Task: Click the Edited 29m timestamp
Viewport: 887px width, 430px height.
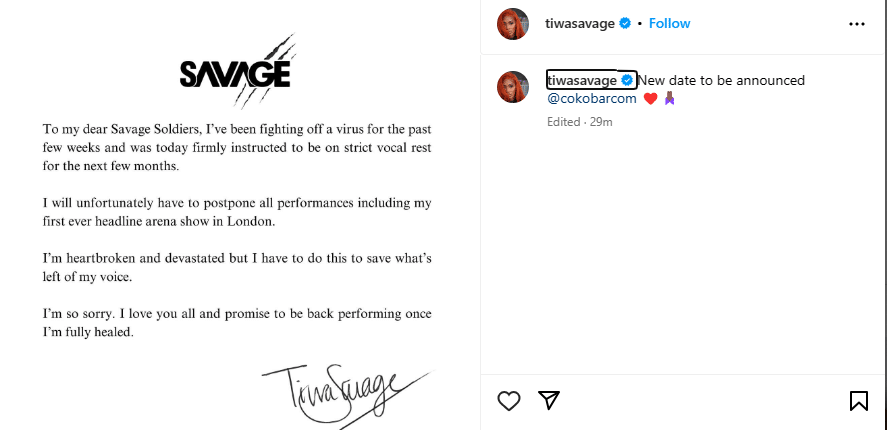Action: [x=579, y=122]
